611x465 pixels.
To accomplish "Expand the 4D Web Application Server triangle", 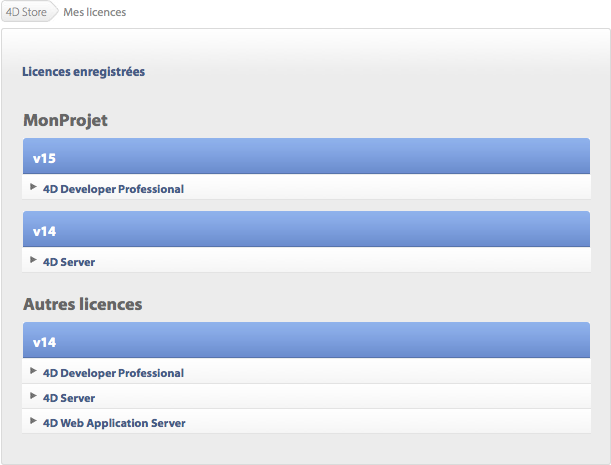I will pyautogui.click(x=34, y=421).
